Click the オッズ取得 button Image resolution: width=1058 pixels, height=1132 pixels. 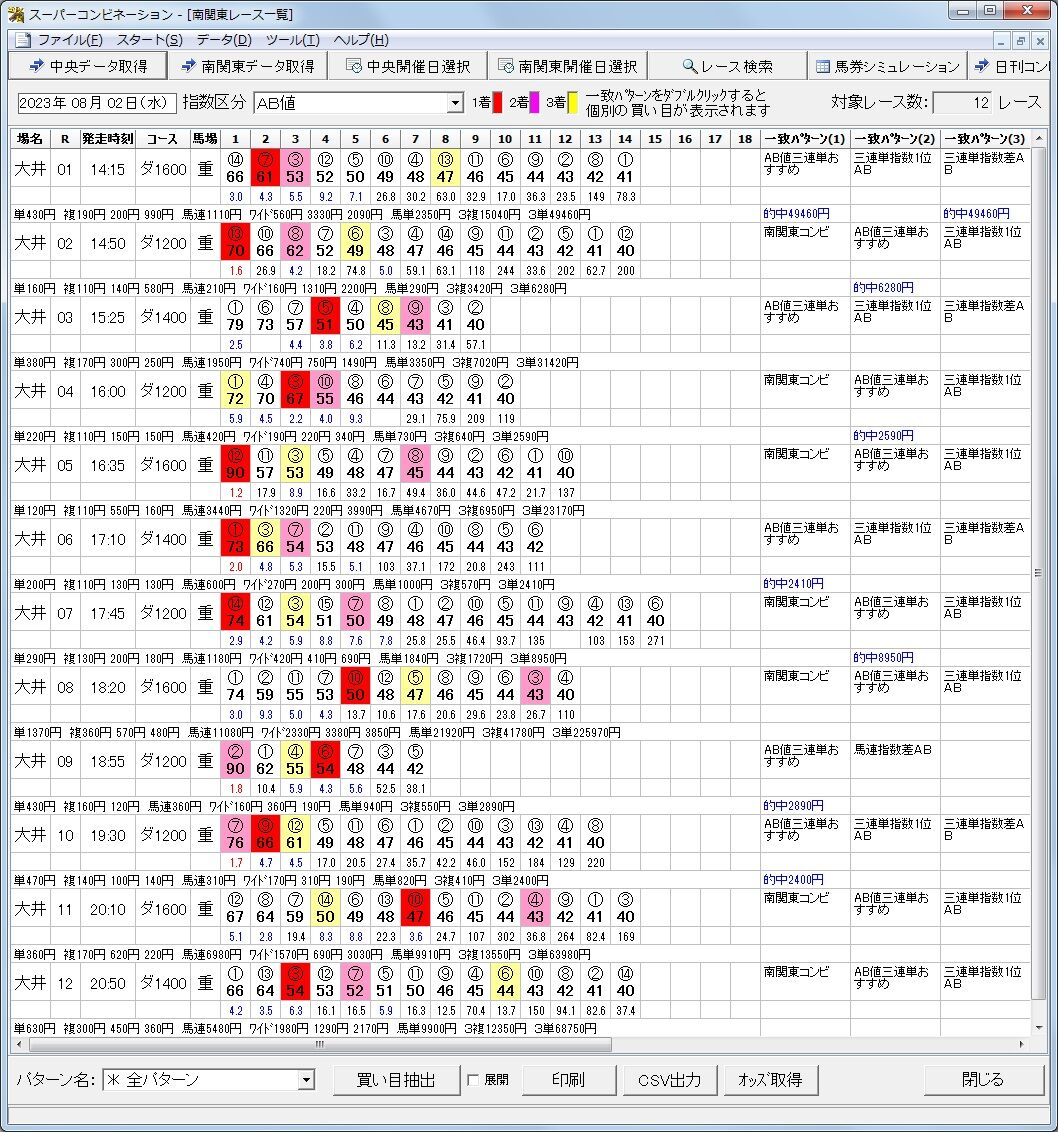[771, 1080]
